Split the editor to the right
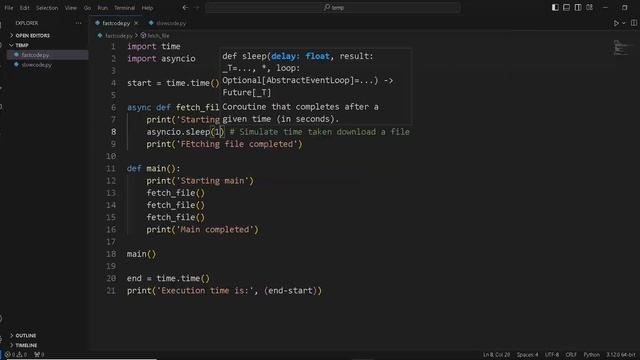This screenshot has width=640, height=360. [633, 23]
